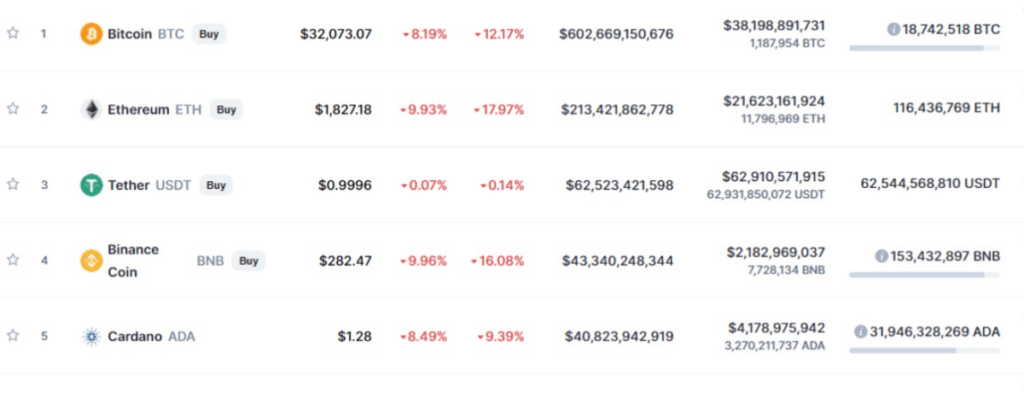Click the Buy button next to BNB
Screen dimensions: 1024x393
tap(248, 261)
